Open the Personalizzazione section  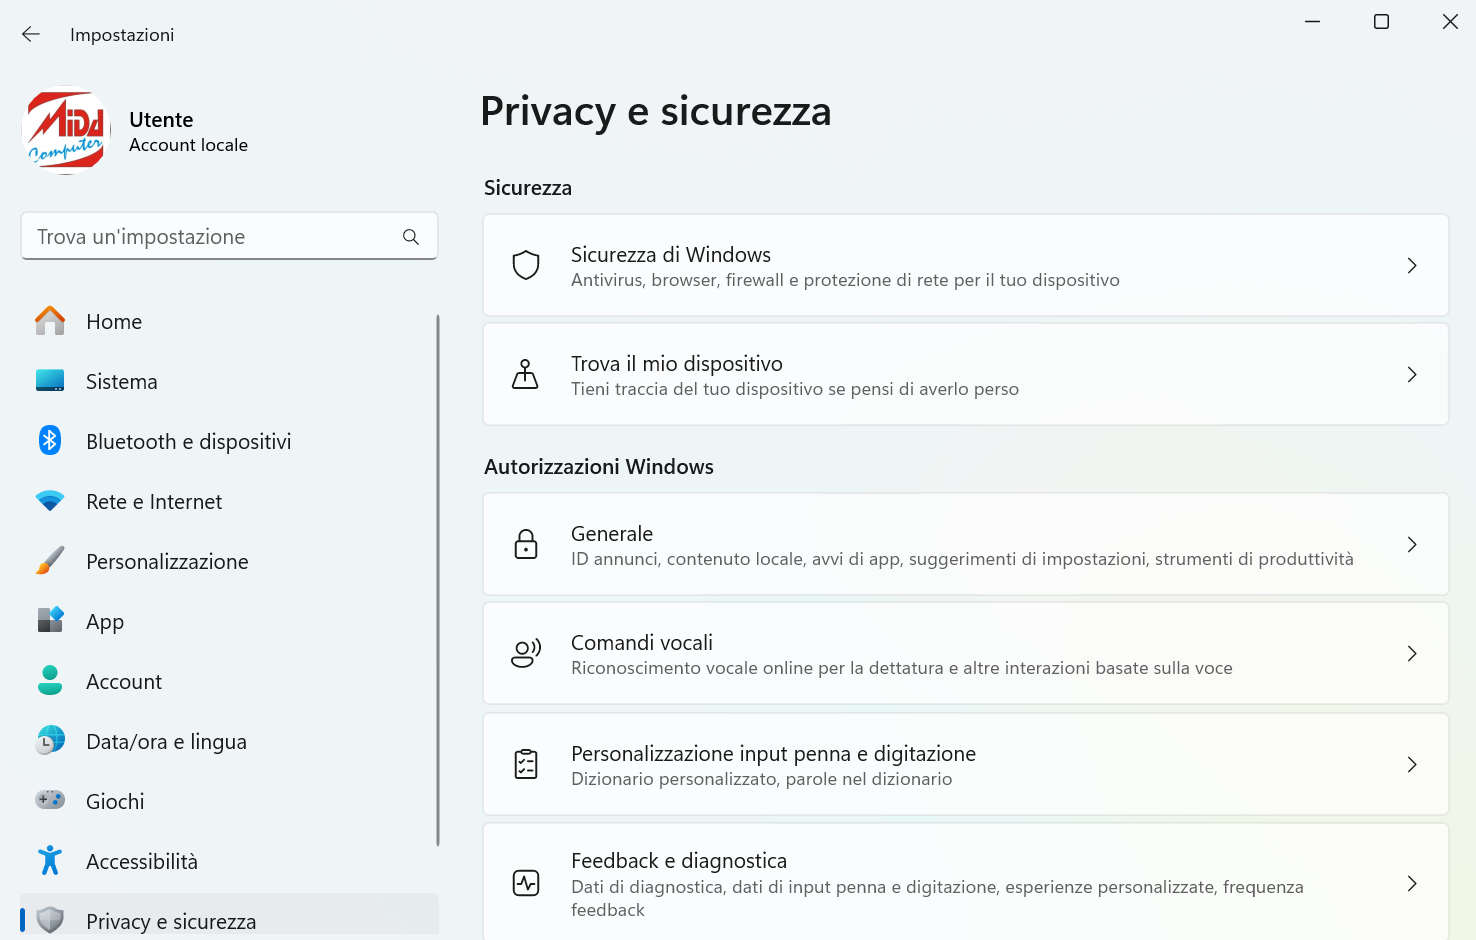click(229, 562)
